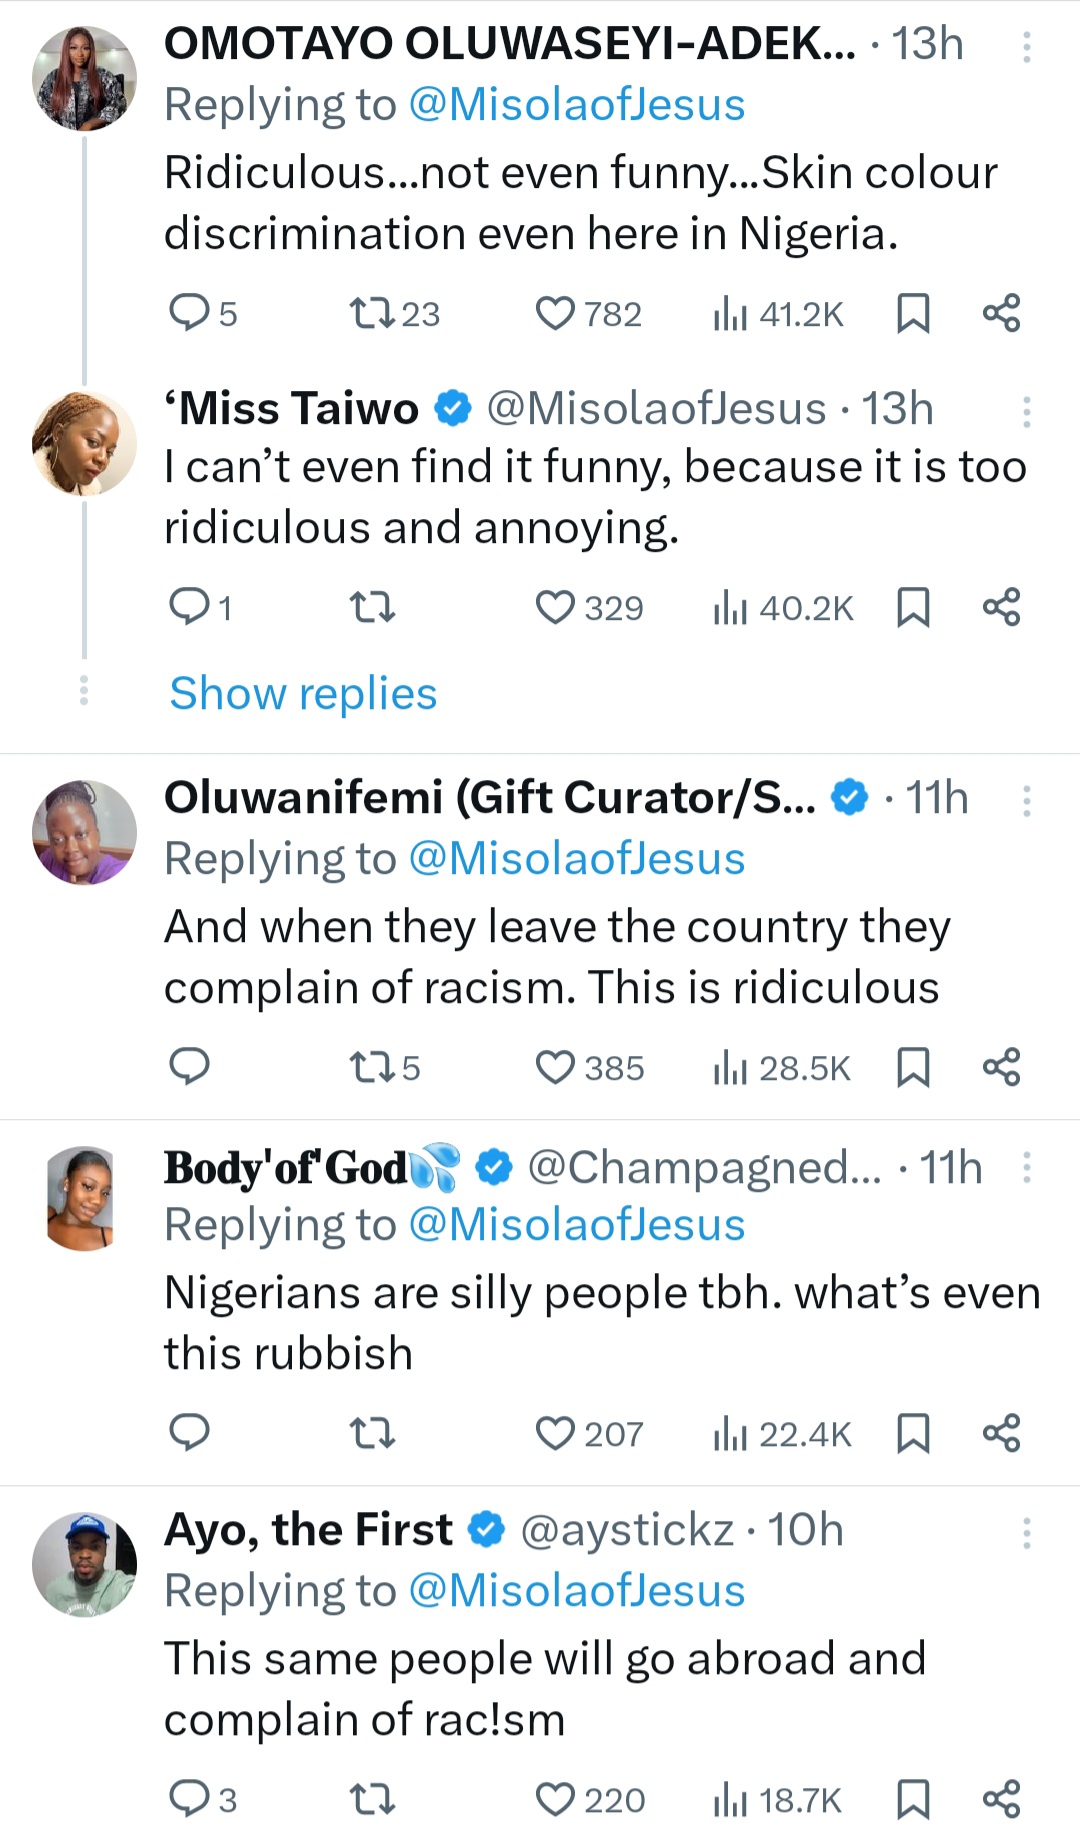Open Body of God's display name profile
Viewport: 1080px width, 1844px height.
point(286,1168)
